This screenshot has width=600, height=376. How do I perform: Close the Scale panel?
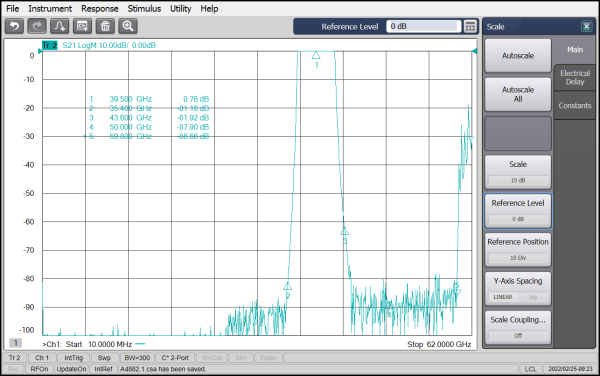586,26
